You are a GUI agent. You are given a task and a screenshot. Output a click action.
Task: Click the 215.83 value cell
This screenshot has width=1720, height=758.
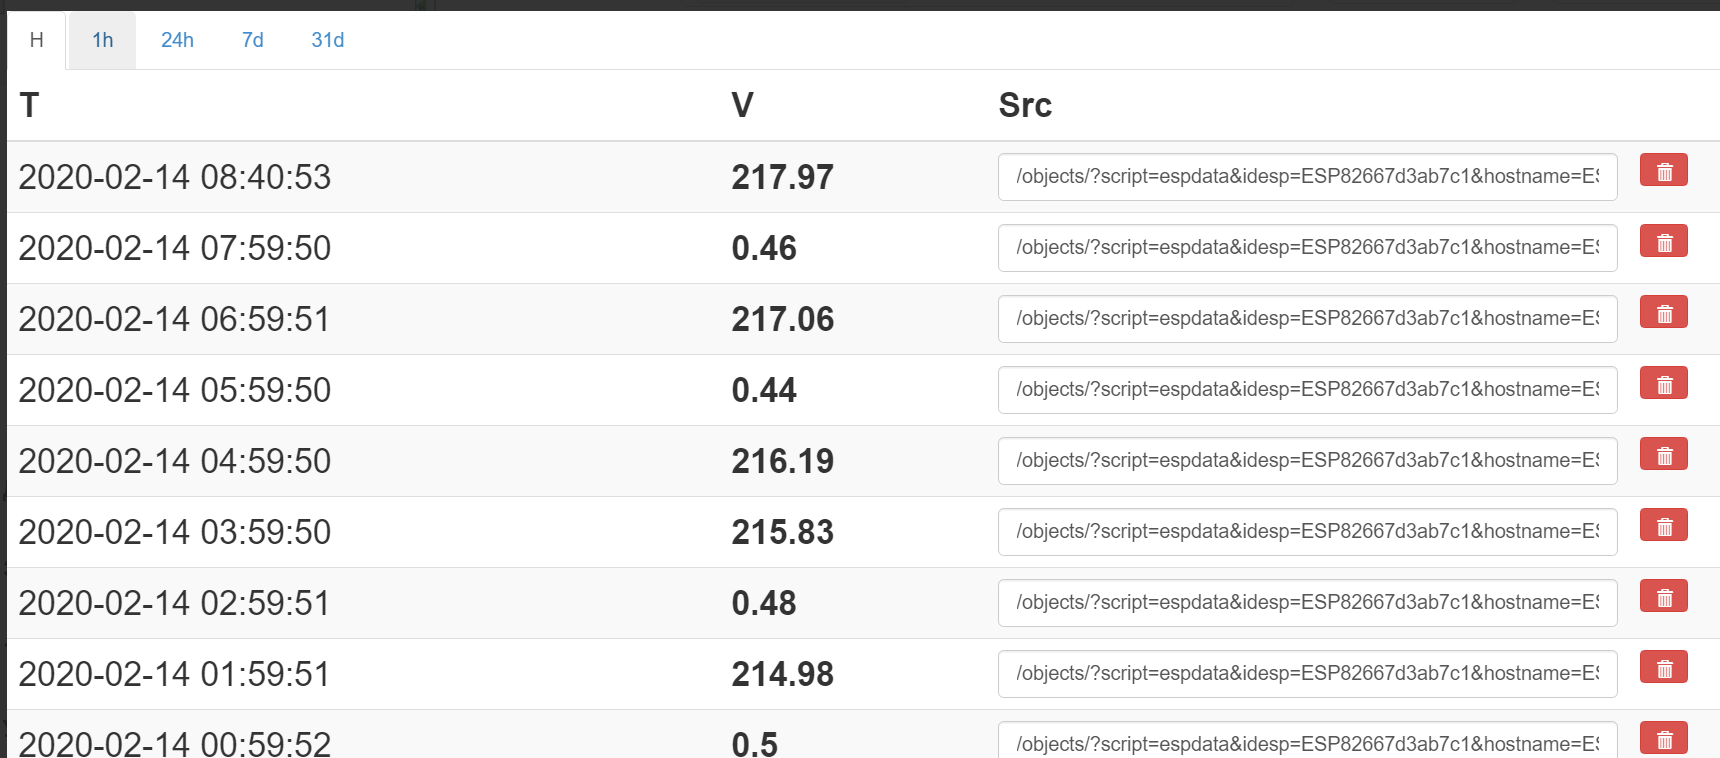pyautogui.click(x=782, y=532)
